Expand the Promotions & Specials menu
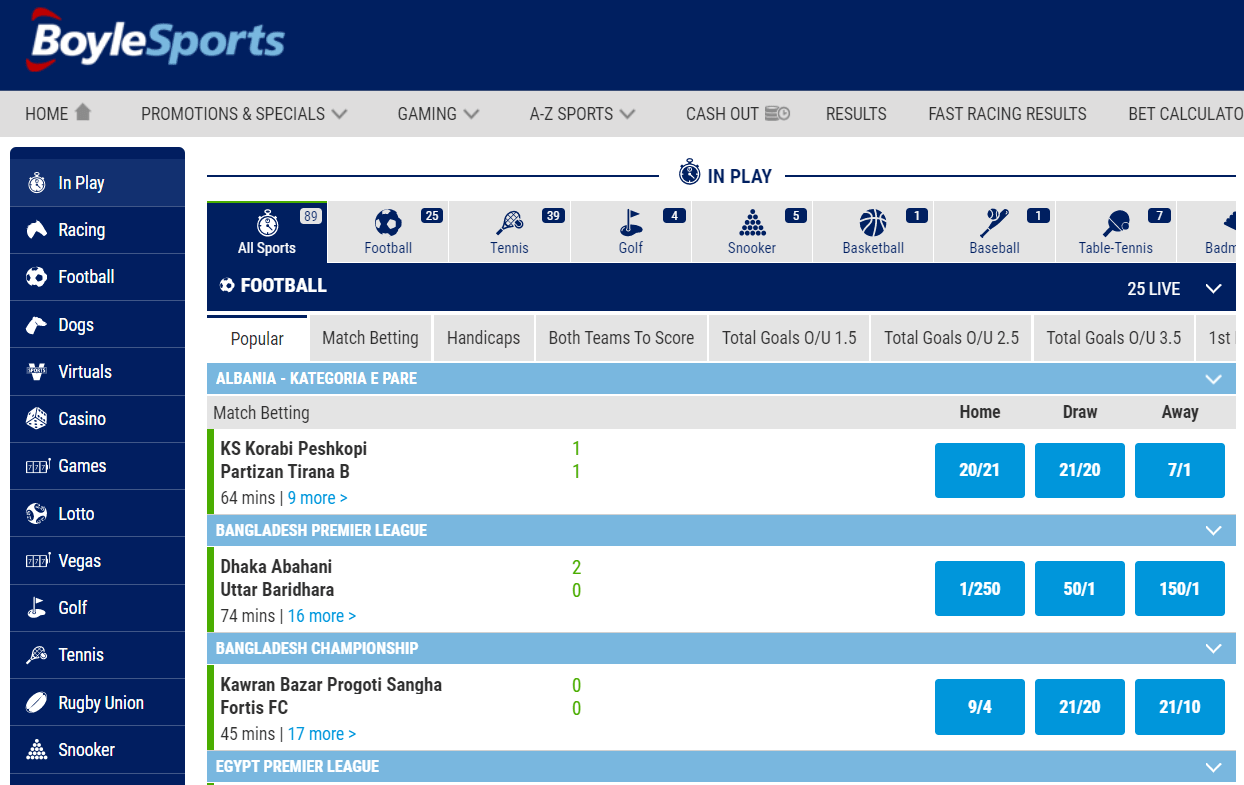Viewport: 1244px width, 785px height. [244, 114]
